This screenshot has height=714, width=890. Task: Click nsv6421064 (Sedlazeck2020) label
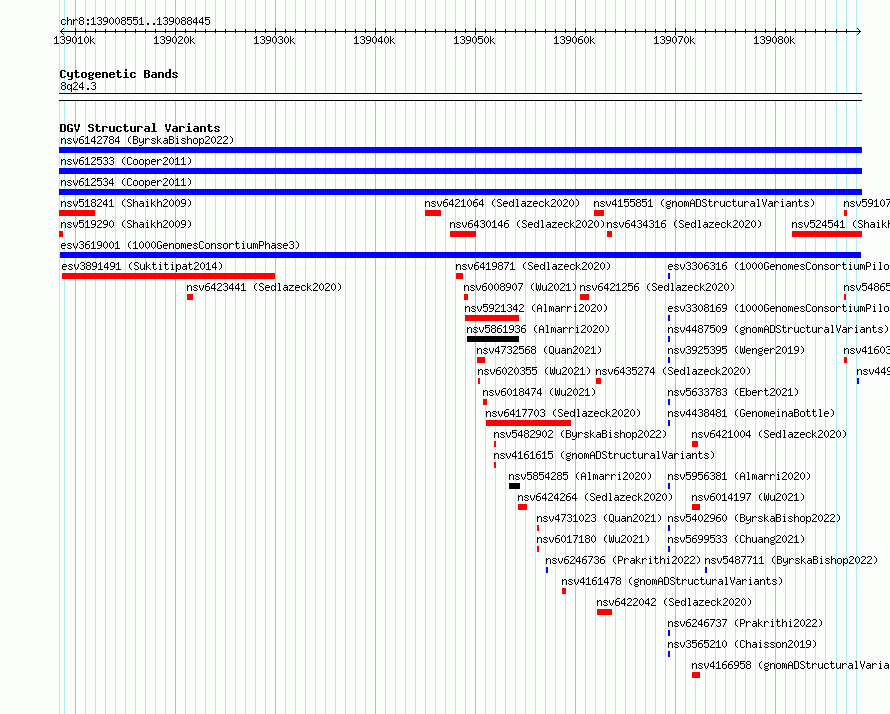[x=502, y=203]
